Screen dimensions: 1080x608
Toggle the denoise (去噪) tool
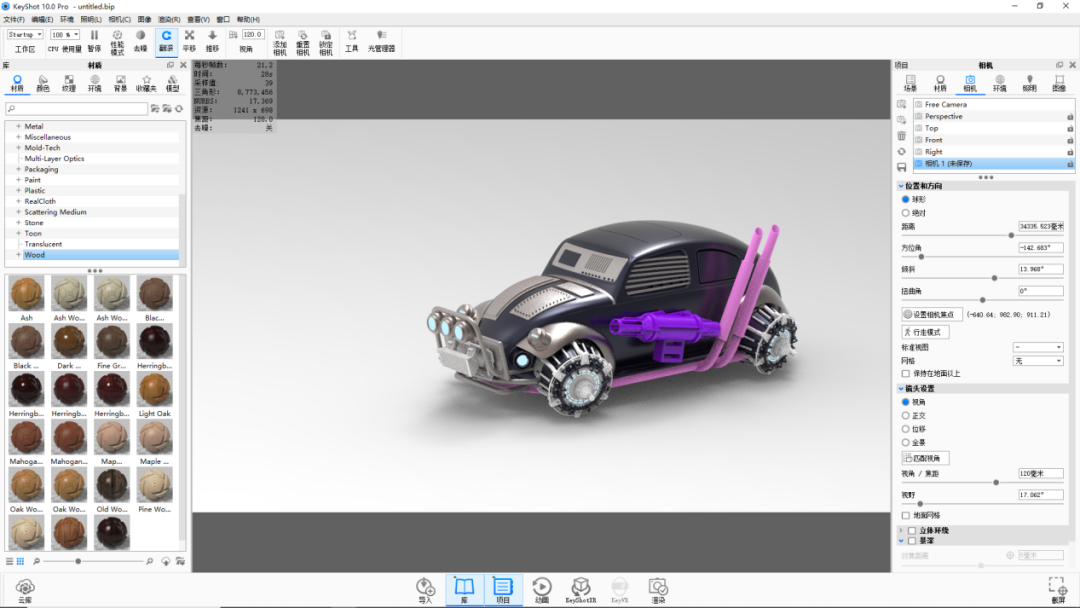pyautogui.click(x=141, y=41)
